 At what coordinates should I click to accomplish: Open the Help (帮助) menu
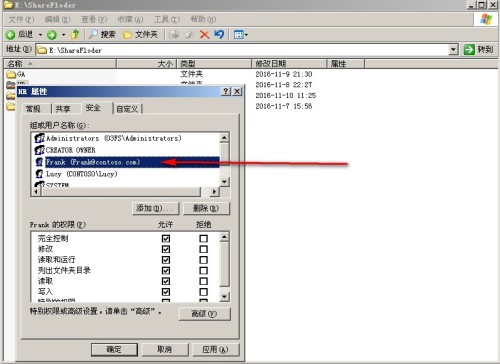(203, 19)
